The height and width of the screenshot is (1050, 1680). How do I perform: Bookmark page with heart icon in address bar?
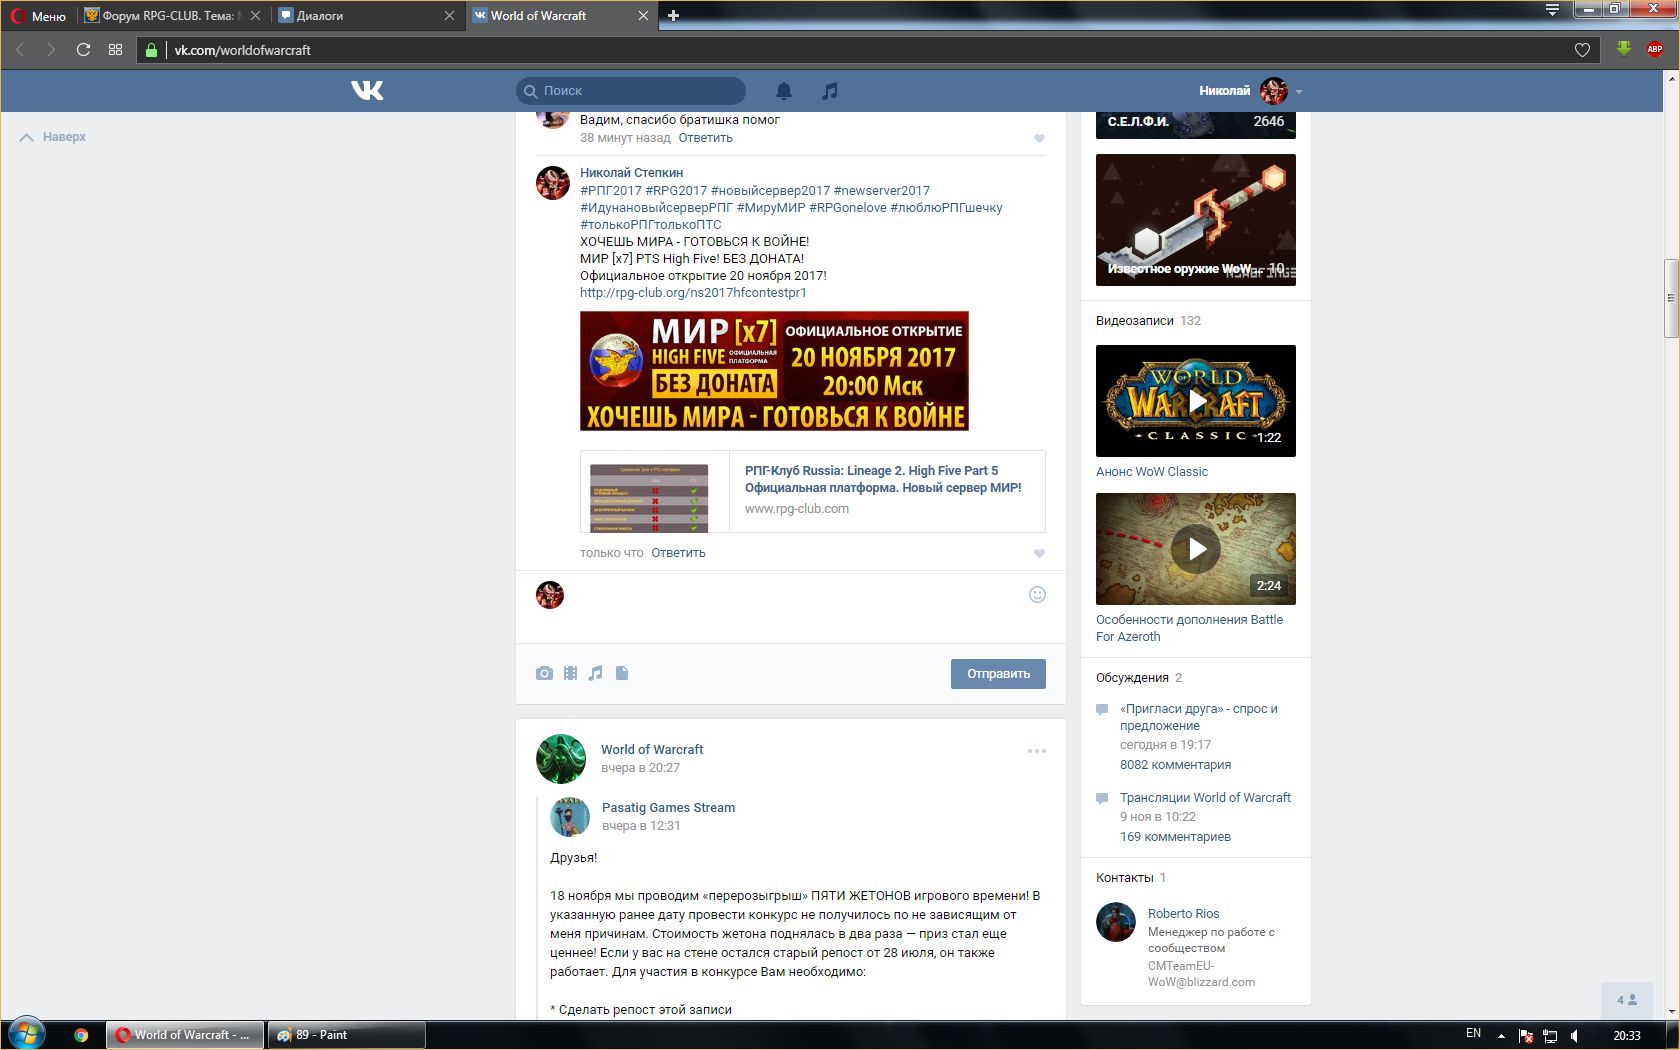point(1582,50)
